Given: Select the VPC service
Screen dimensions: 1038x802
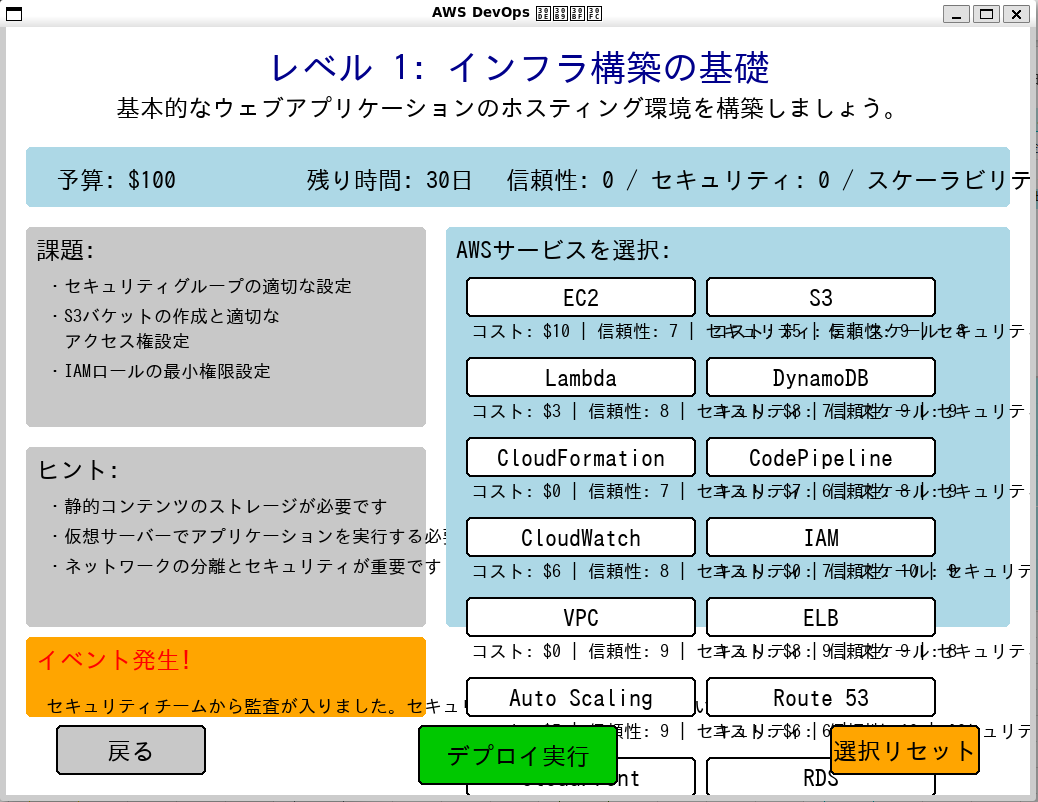Looking at the screenshot, I should point(580,617).
